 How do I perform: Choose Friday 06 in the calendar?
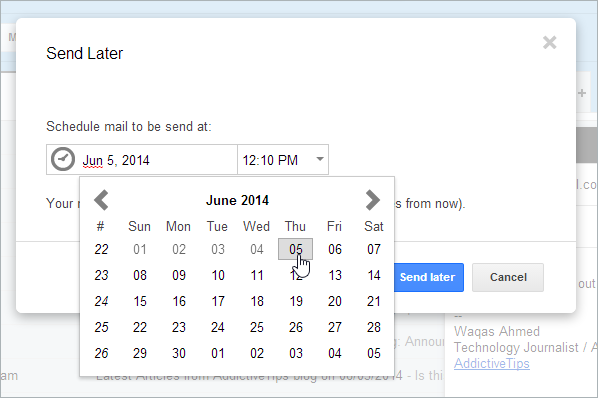335,249
